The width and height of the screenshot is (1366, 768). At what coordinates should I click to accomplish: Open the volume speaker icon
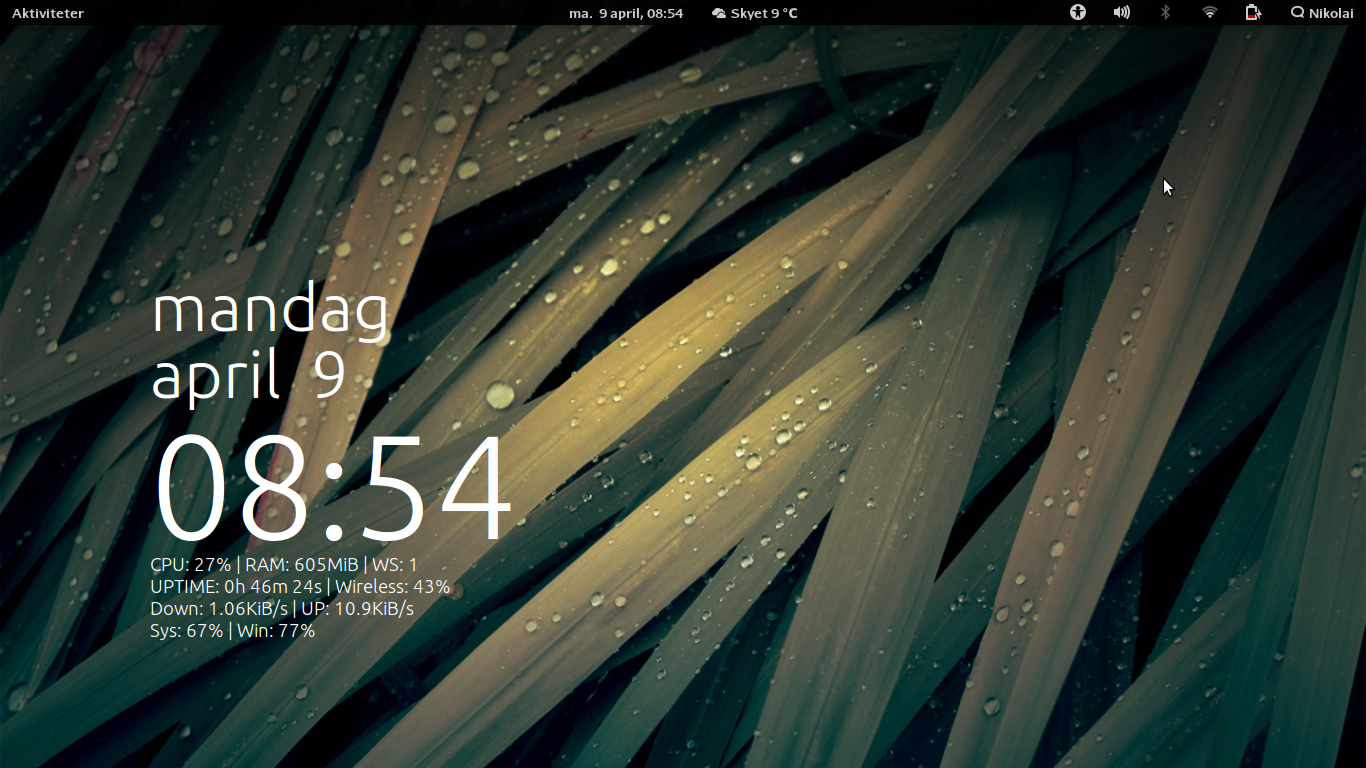point(1122,13)
